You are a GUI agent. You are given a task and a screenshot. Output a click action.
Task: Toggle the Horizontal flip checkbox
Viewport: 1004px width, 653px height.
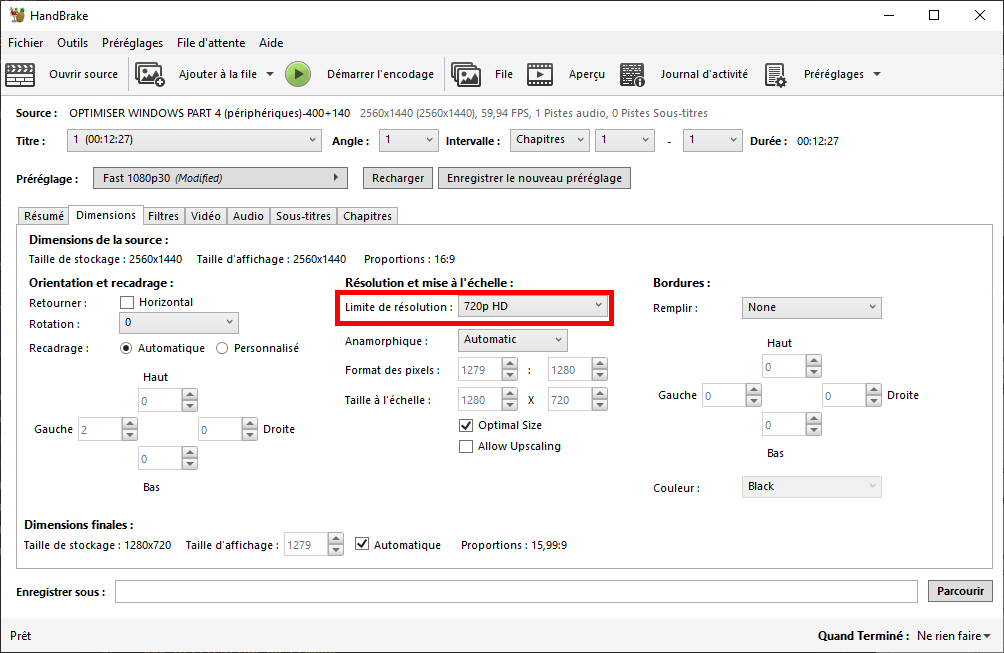tap(127, 302)
